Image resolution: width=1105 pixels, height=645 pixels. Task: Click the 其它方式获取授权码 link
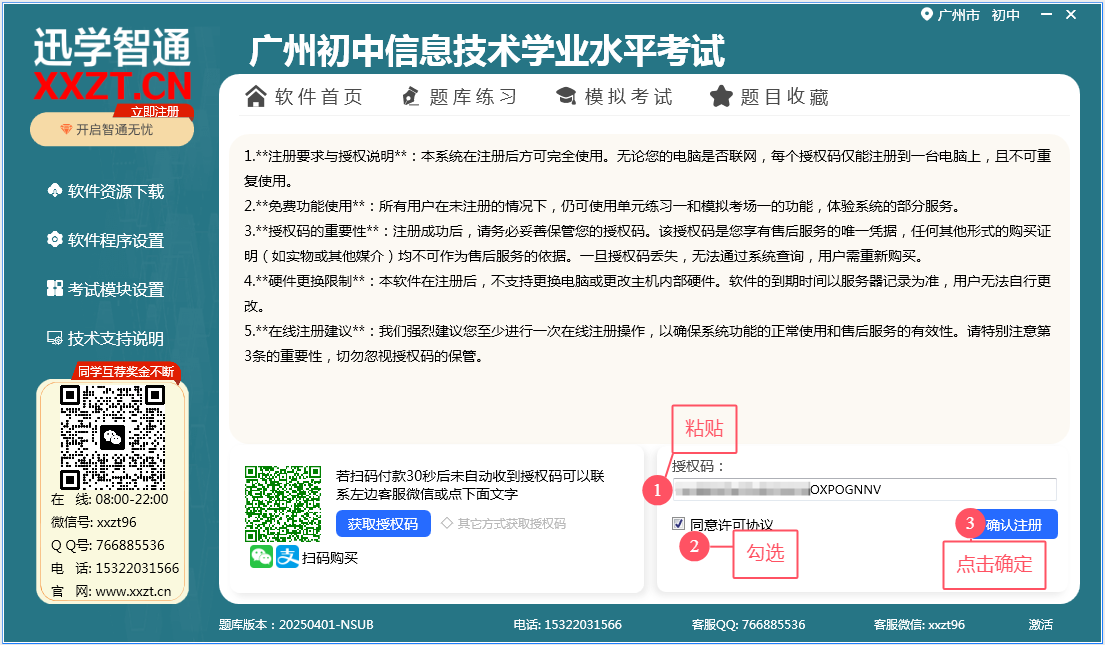[x=512, y=524]
